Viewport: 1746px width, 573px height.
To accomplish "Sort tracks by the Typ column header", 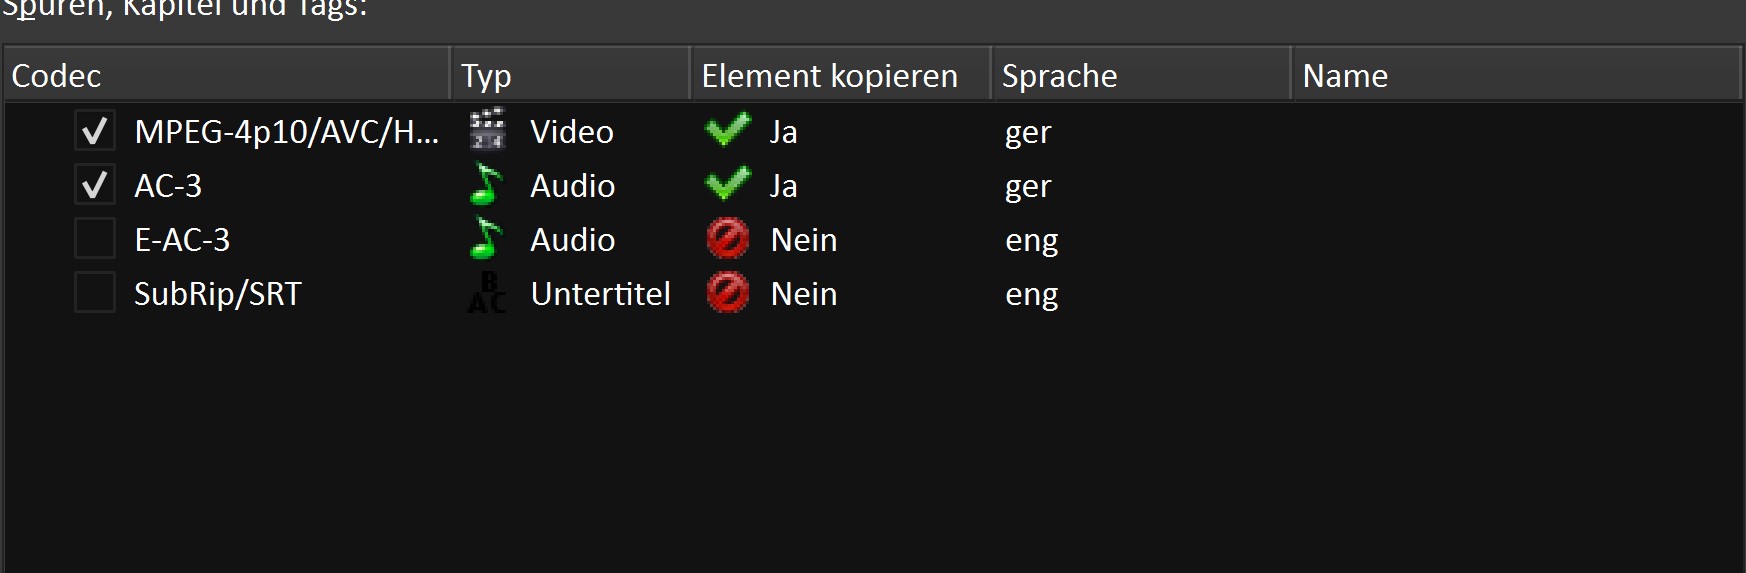I will [570, 76].
